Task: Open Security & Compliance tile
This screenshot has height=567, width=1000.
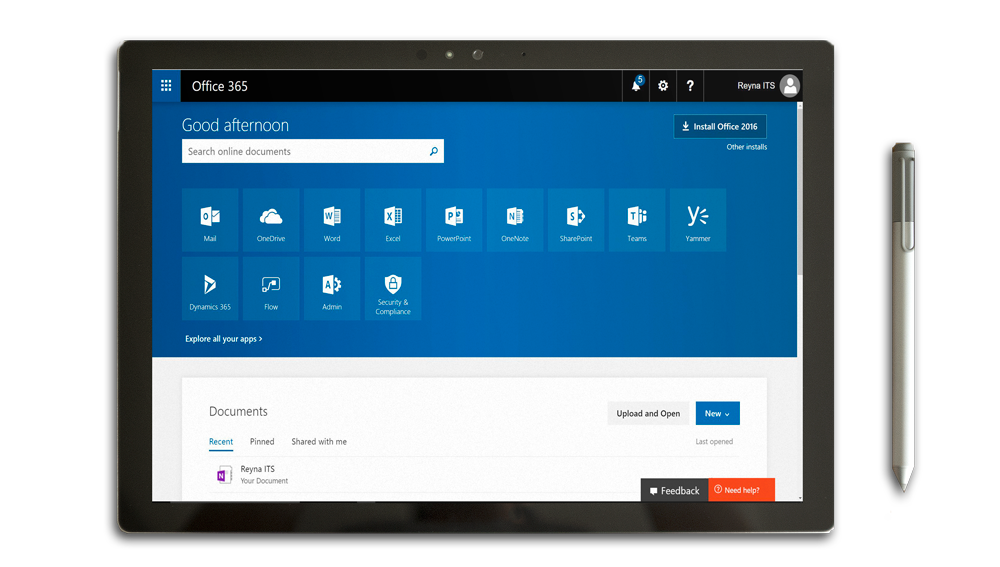Action: point(393,288)
